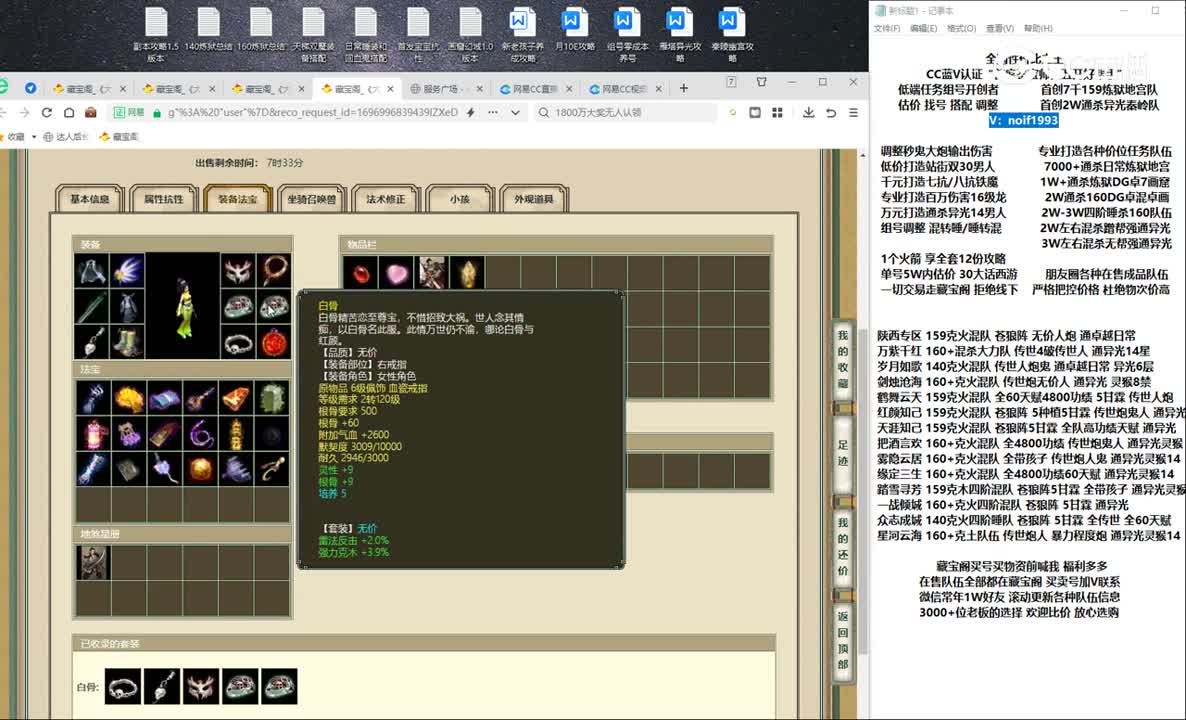Viewport: 1186px width, 720px height.
Task: Switch to the 坐骑召唤兽 tab
Action: [x=312, y=199]
